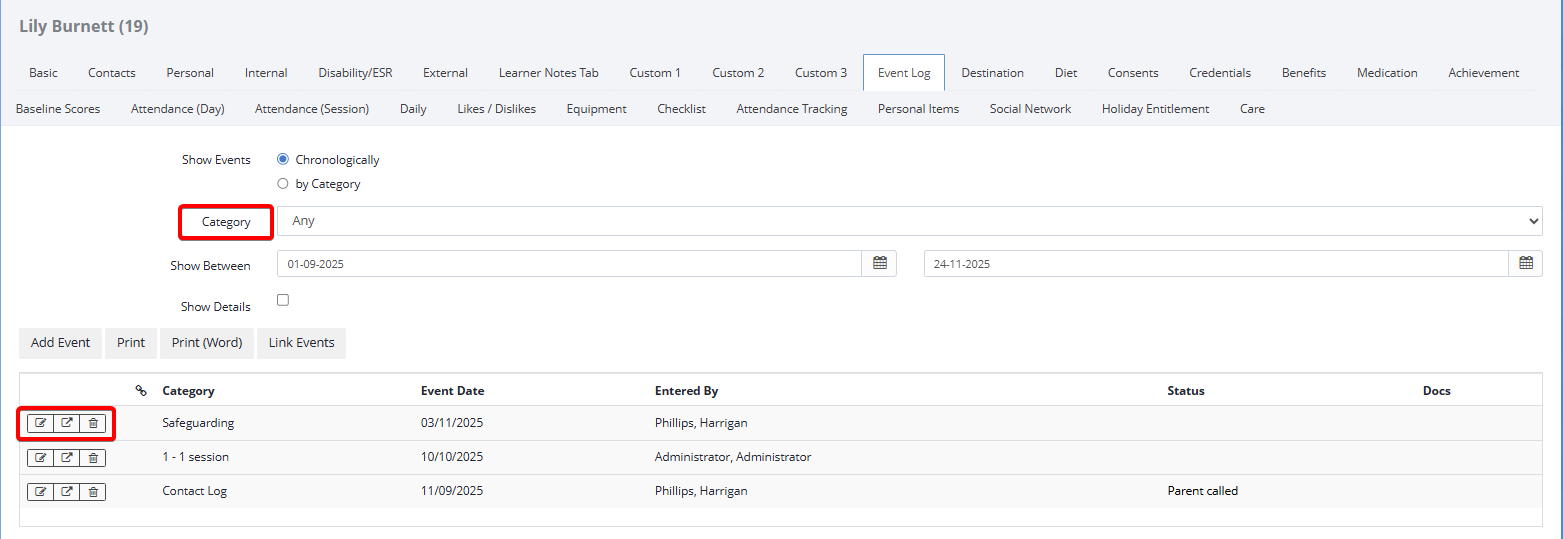Viewport: 1563px width, 539px height.
Task: Open the Credentials tab
Action: 1220,73
